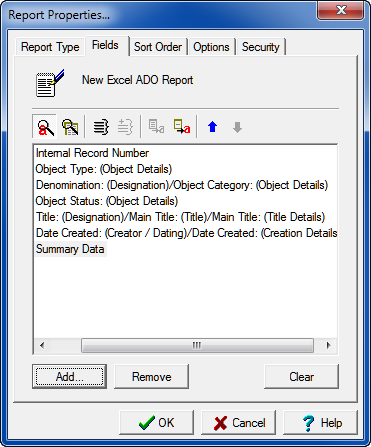The image size is (371, 447).
Task: Click the grey move-down arrow icon
Action: 237,127
